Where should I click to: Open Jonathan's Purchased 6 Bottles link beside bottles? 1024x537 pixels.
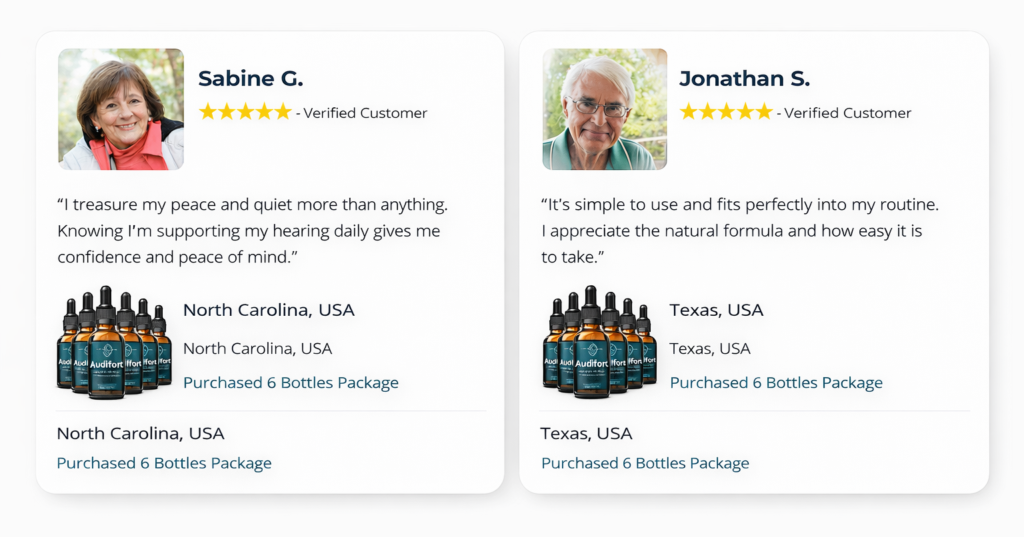point(776,383)
